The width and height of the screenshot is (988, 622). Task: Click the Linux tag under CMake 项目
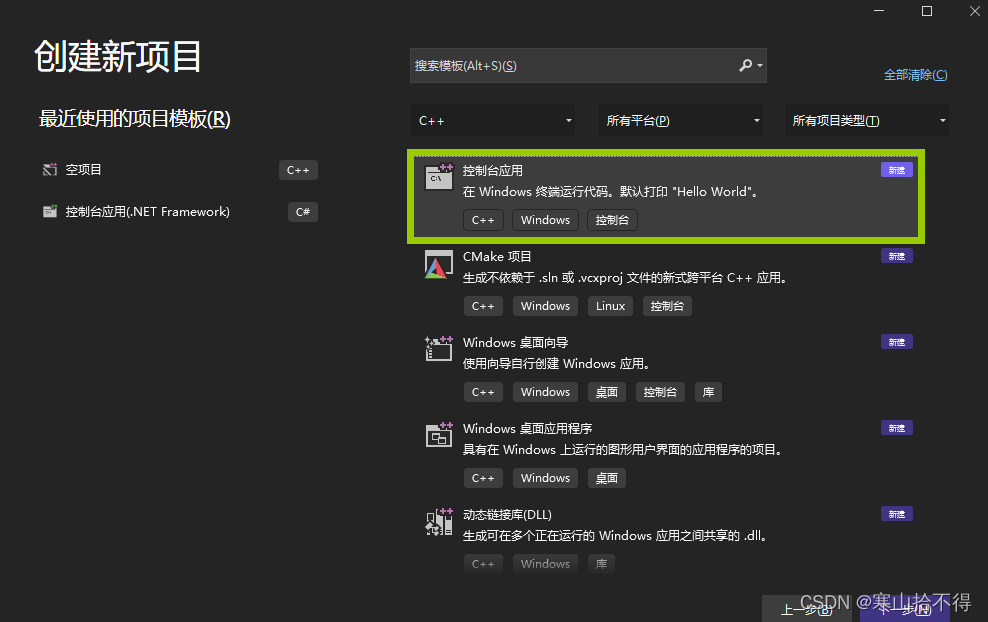pyautogui.click(x=611, y=306)
